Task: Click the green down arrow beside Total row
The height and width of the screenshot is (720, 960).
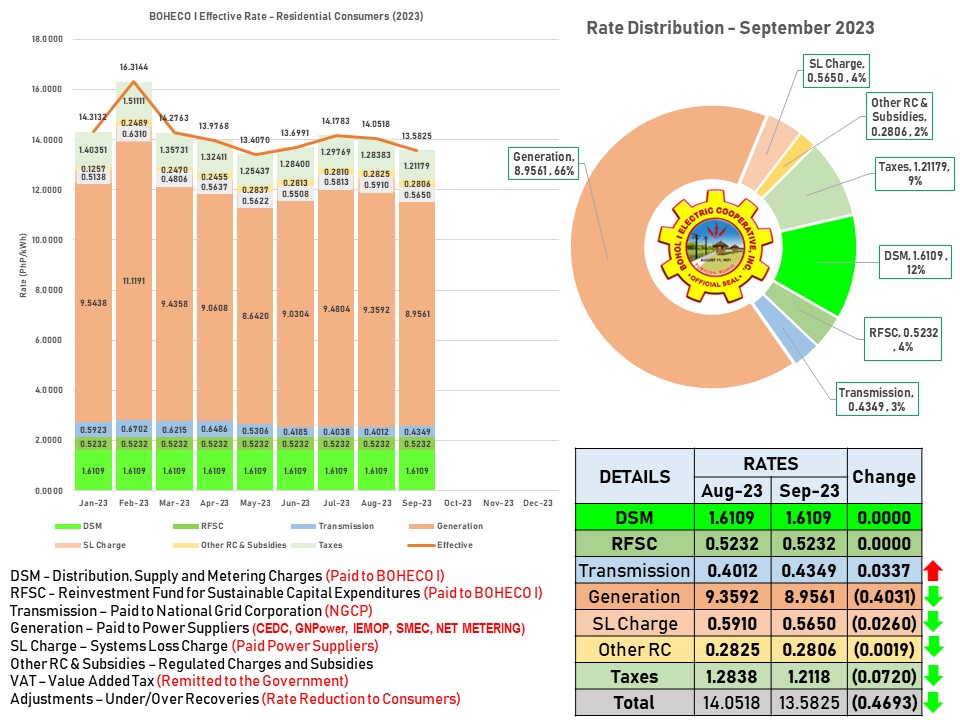Action: tap(934, 702)
